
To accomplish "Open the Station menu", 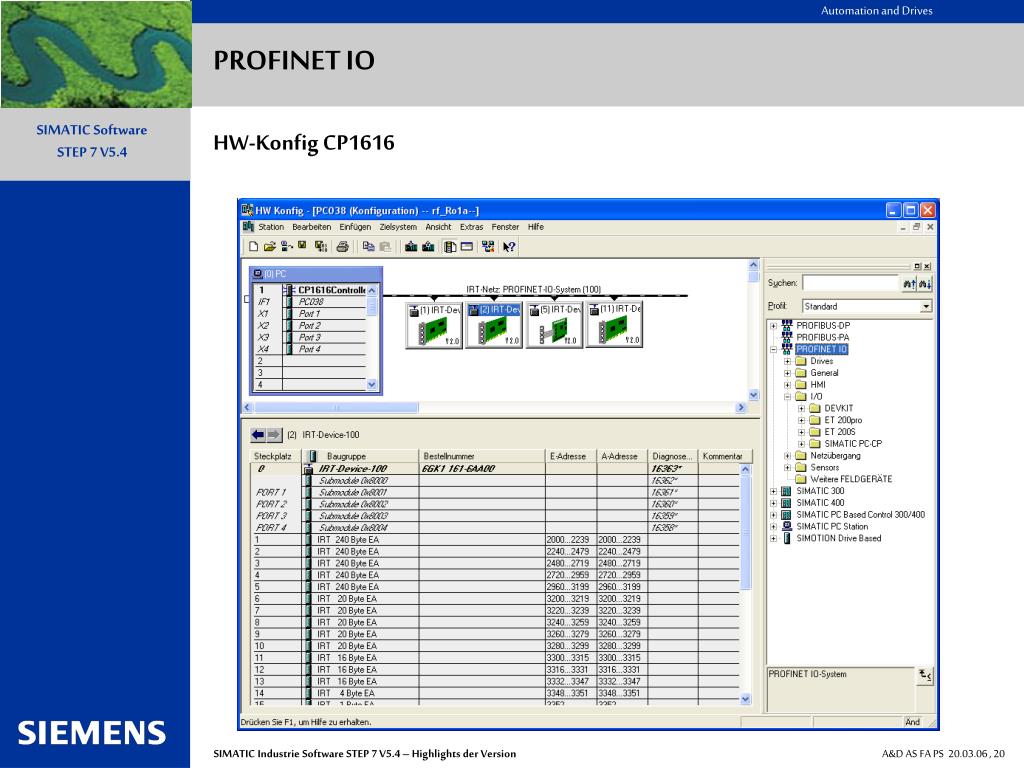I will click(x=271, y=227).
